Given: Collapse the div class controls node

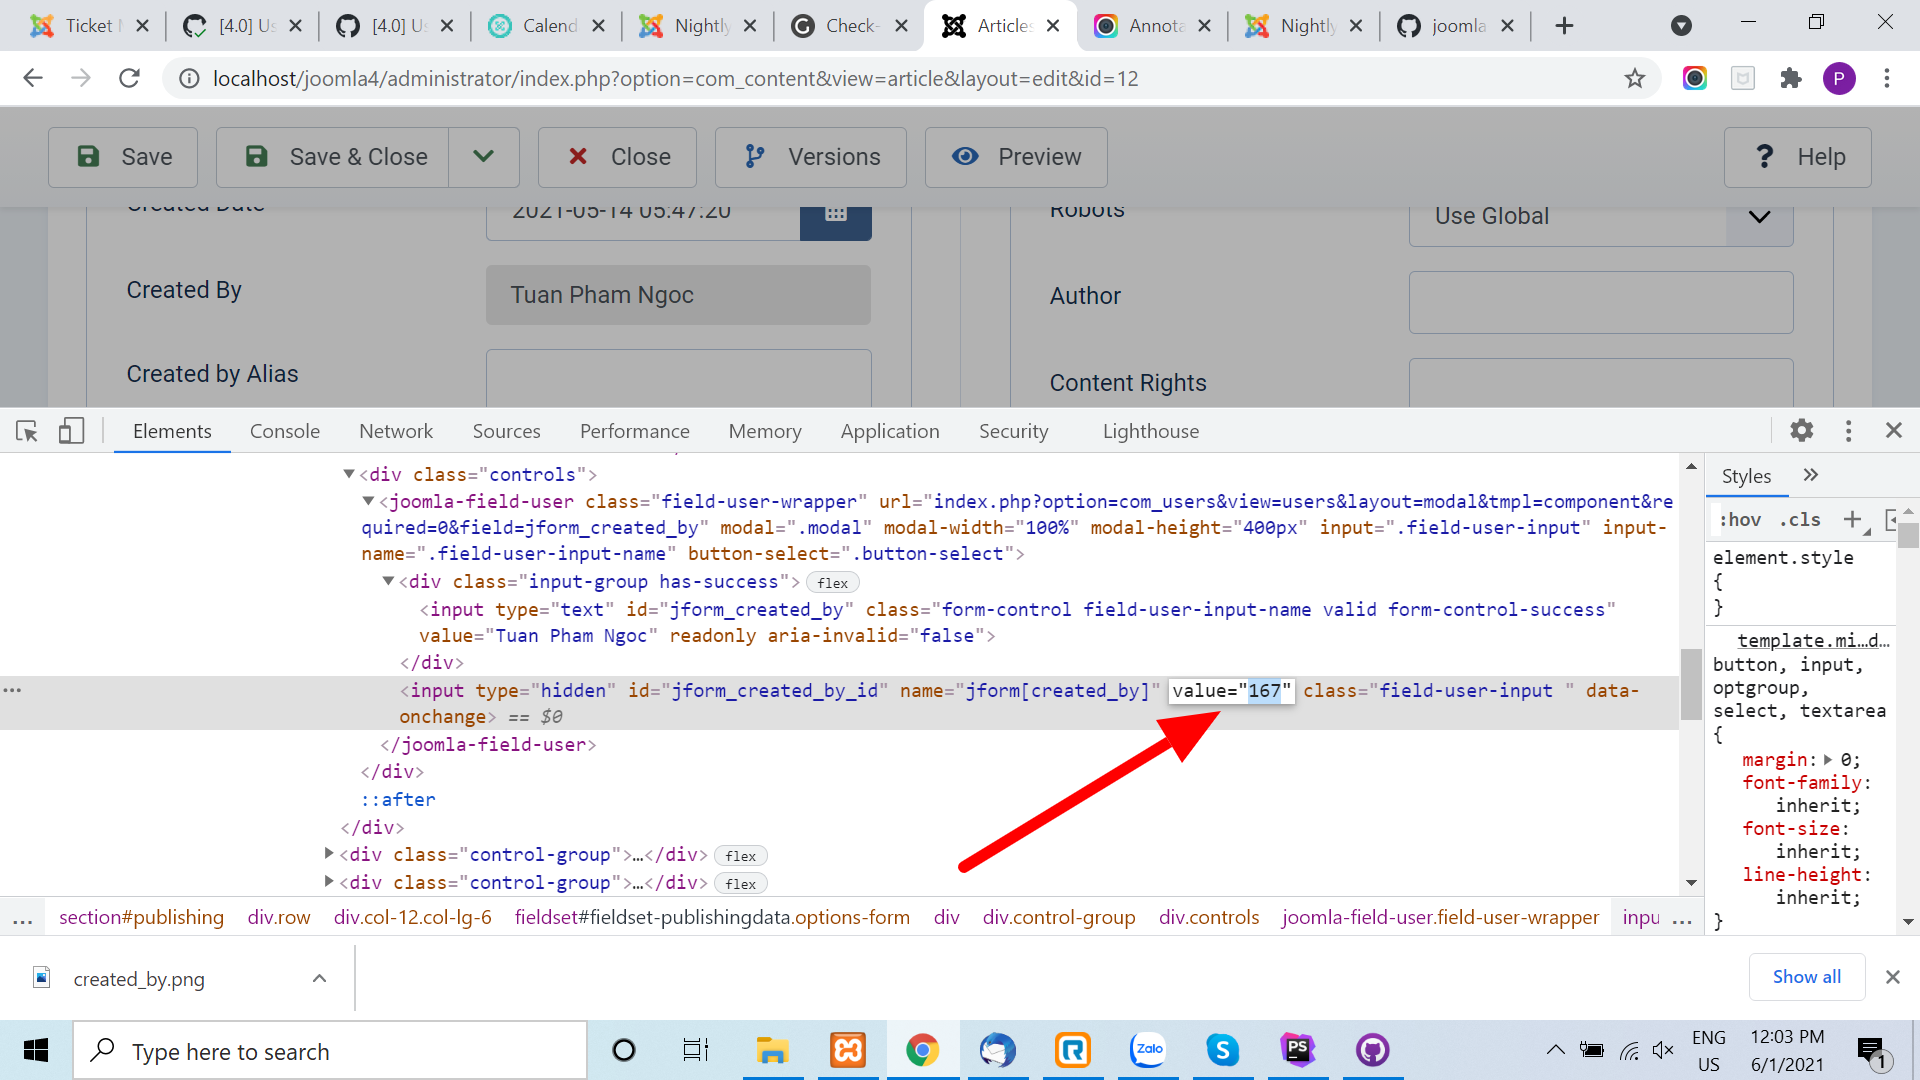Looking at the screenshot, I should tap(349, 474).
